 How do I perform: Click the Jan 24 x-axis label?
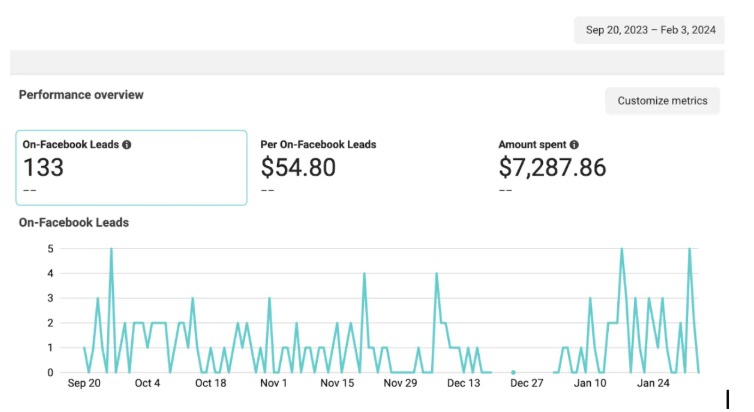point(653,383)
